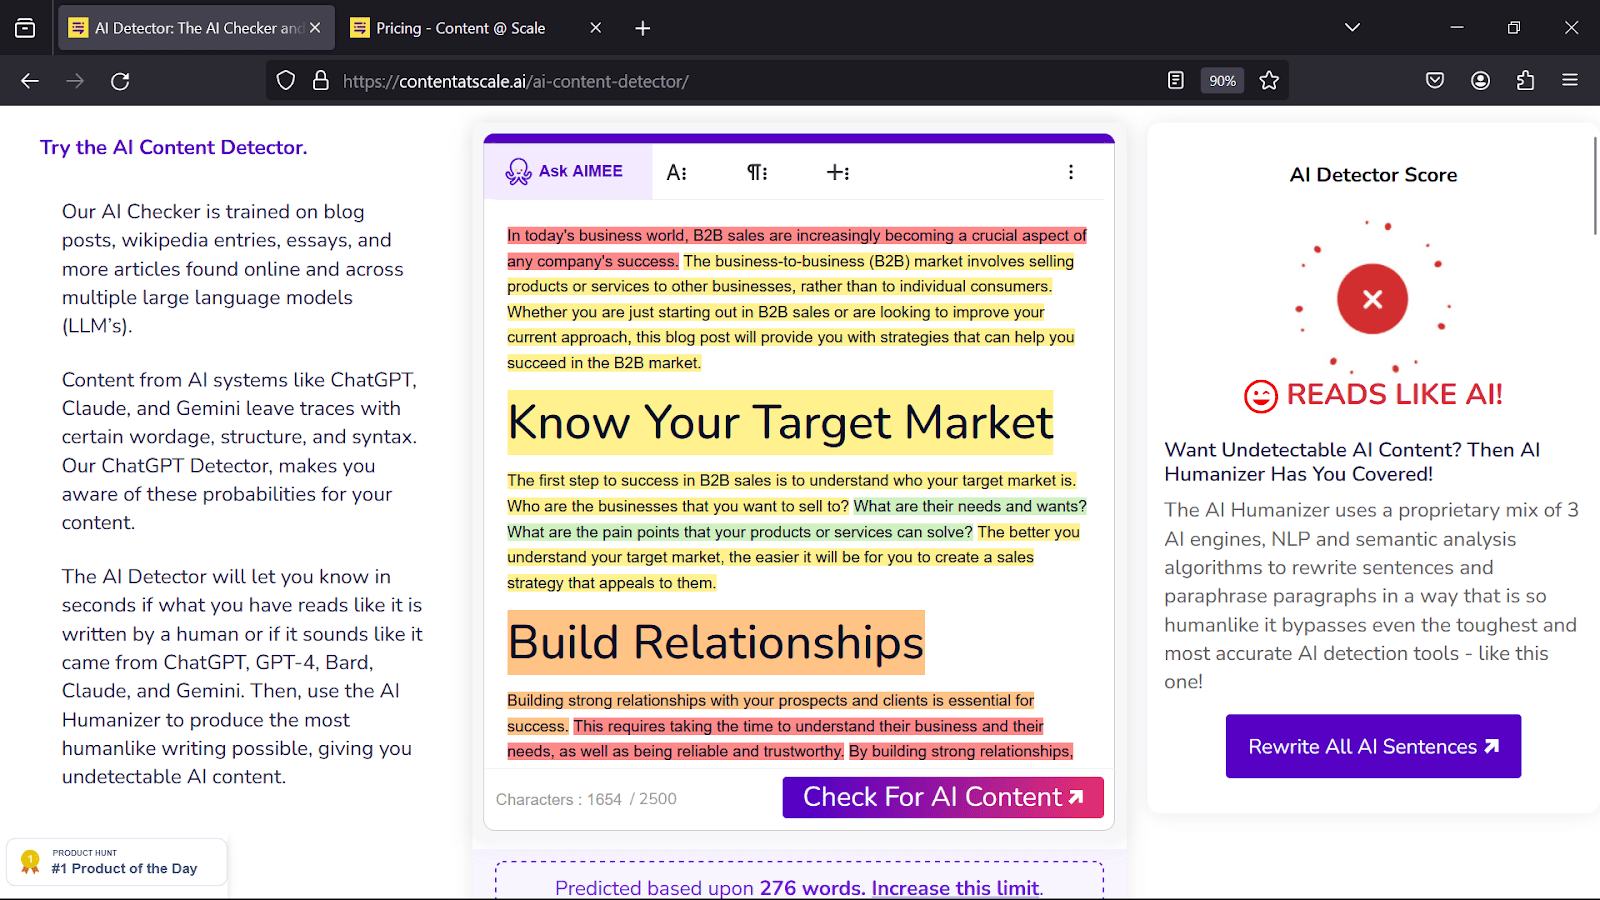Reset the 90% zoom level indicator
Viewport: 1600px width, 900px height.
point(1222,81)
